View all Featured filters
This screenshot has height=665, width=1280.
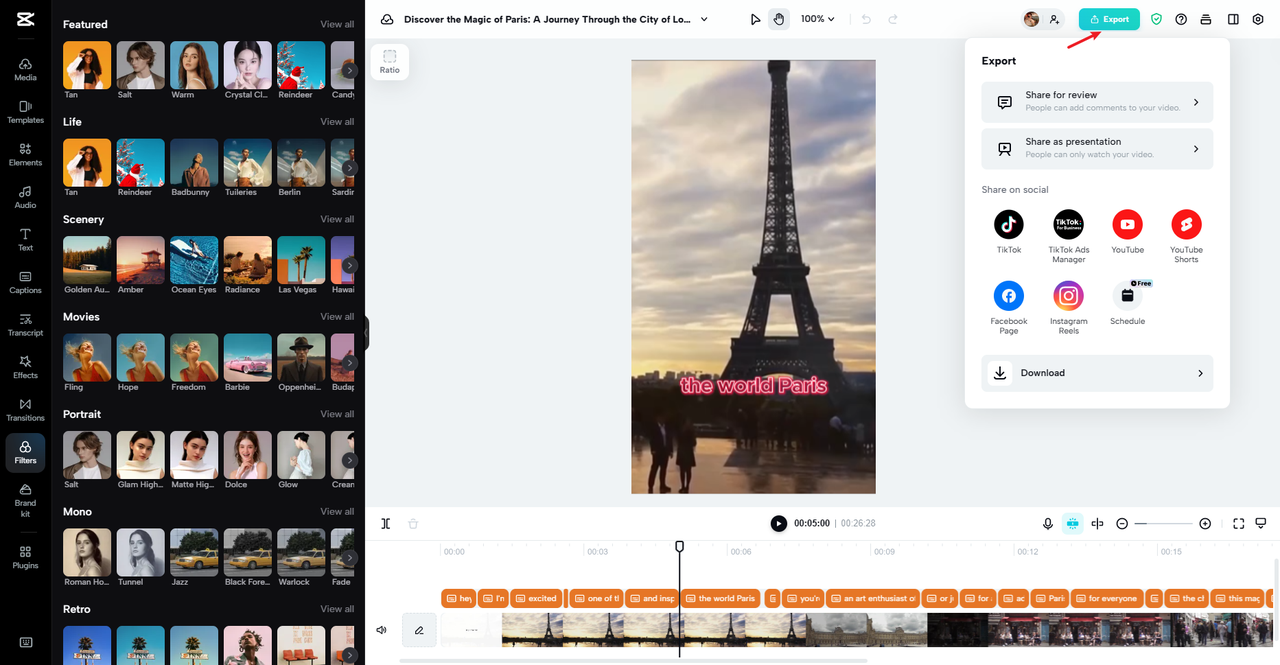337,24
